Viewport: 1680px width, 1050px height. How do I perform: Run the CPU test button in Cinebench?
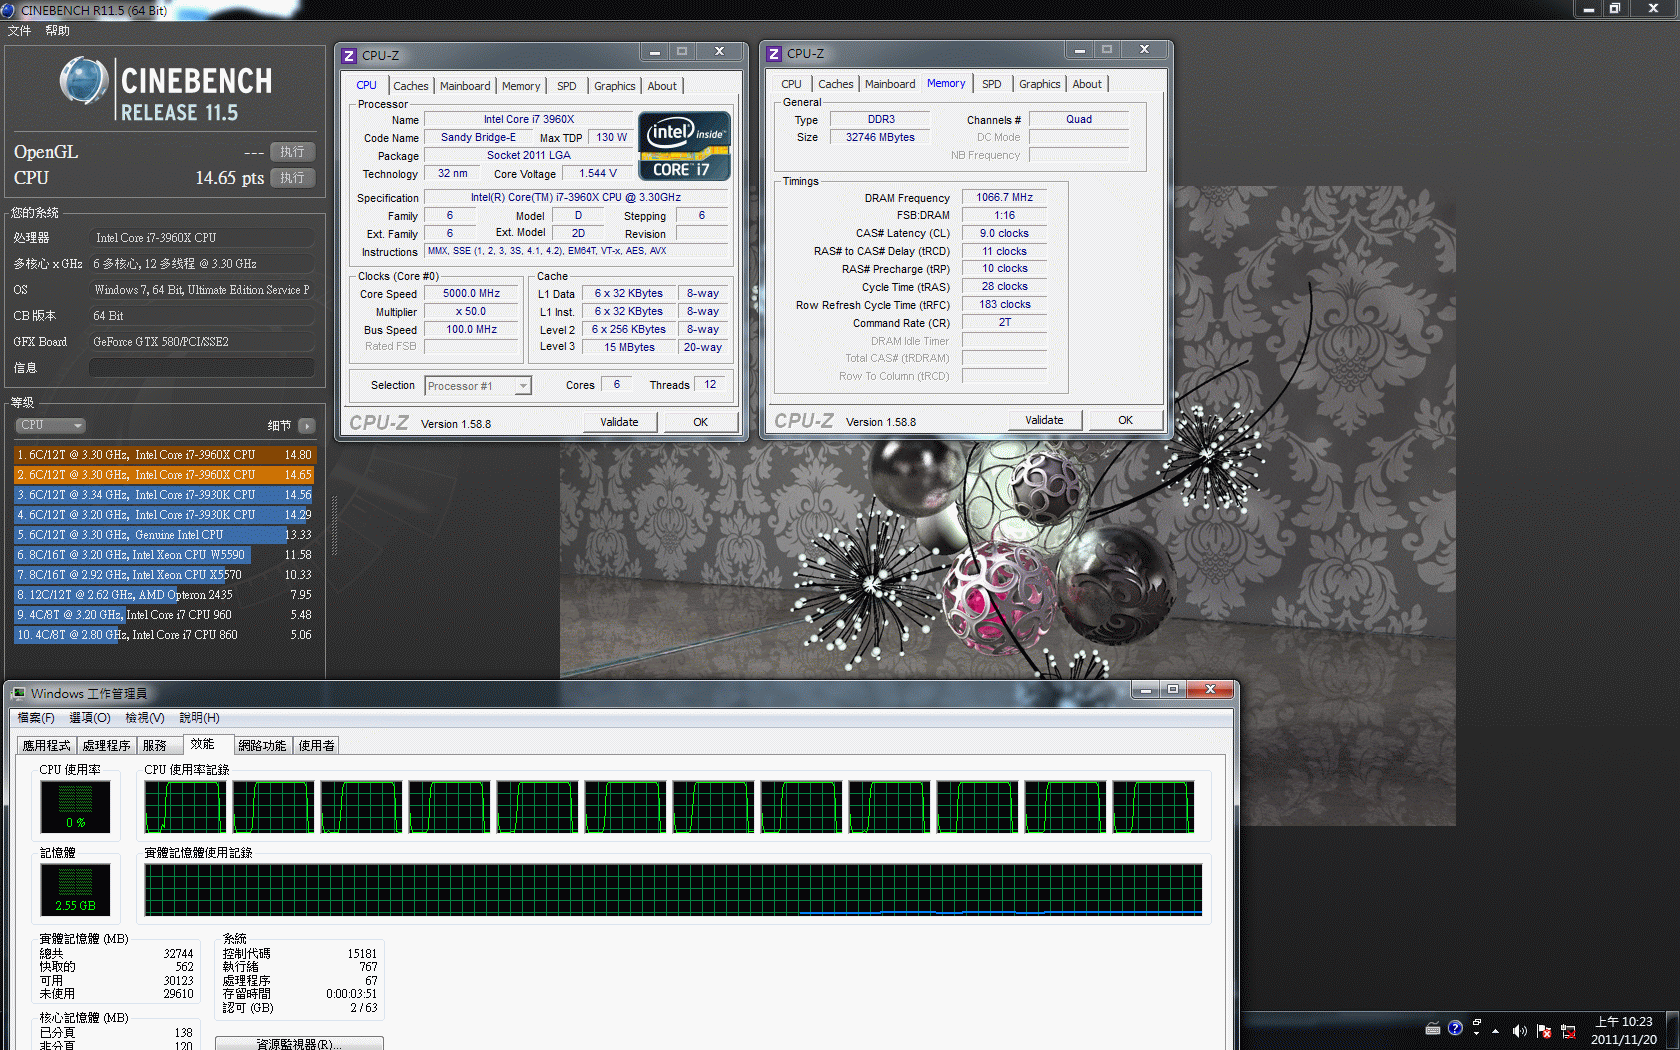292,178
